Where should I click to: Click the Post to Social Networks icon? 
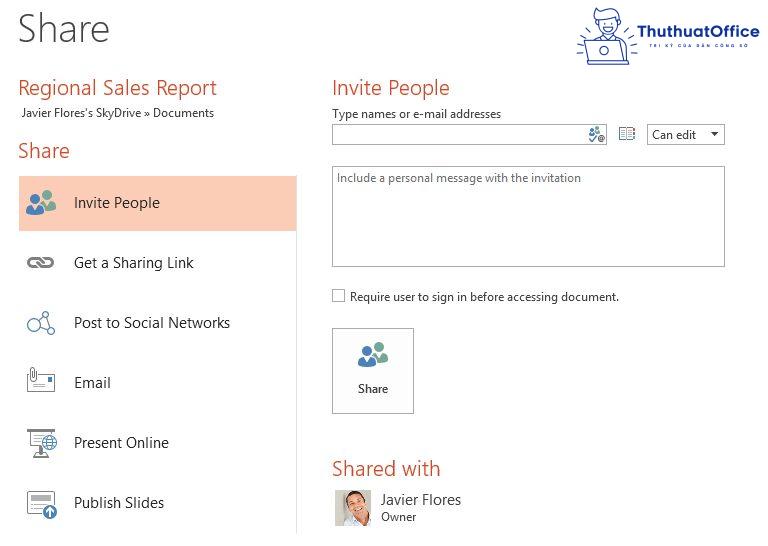(41, 323)
